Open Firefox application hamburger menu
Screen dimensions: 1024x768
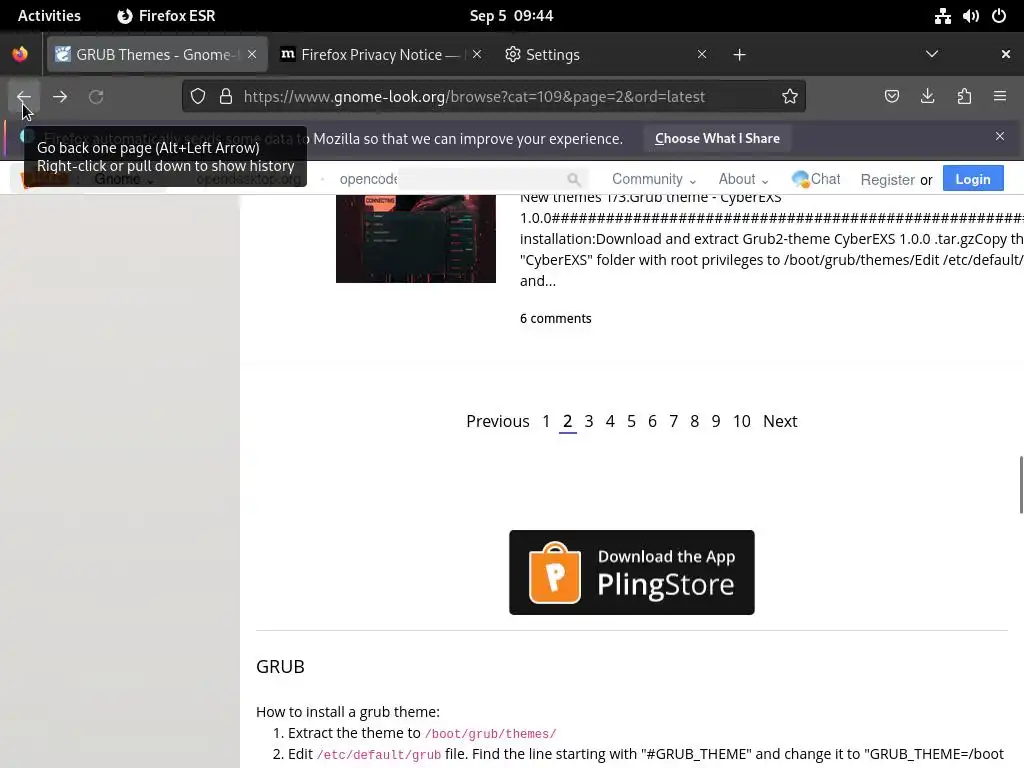[x=1000, y=97]
